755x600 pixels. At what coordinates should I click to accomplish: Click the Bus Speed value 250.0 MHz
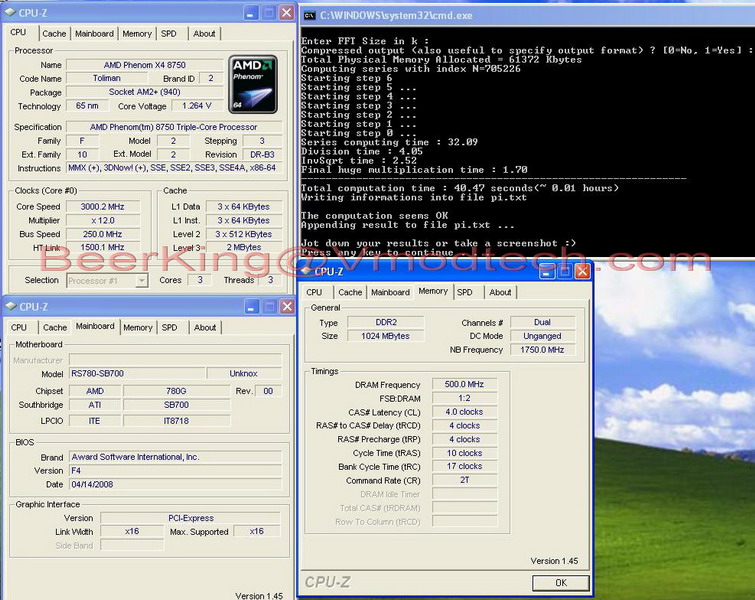[x=103, y=234]
